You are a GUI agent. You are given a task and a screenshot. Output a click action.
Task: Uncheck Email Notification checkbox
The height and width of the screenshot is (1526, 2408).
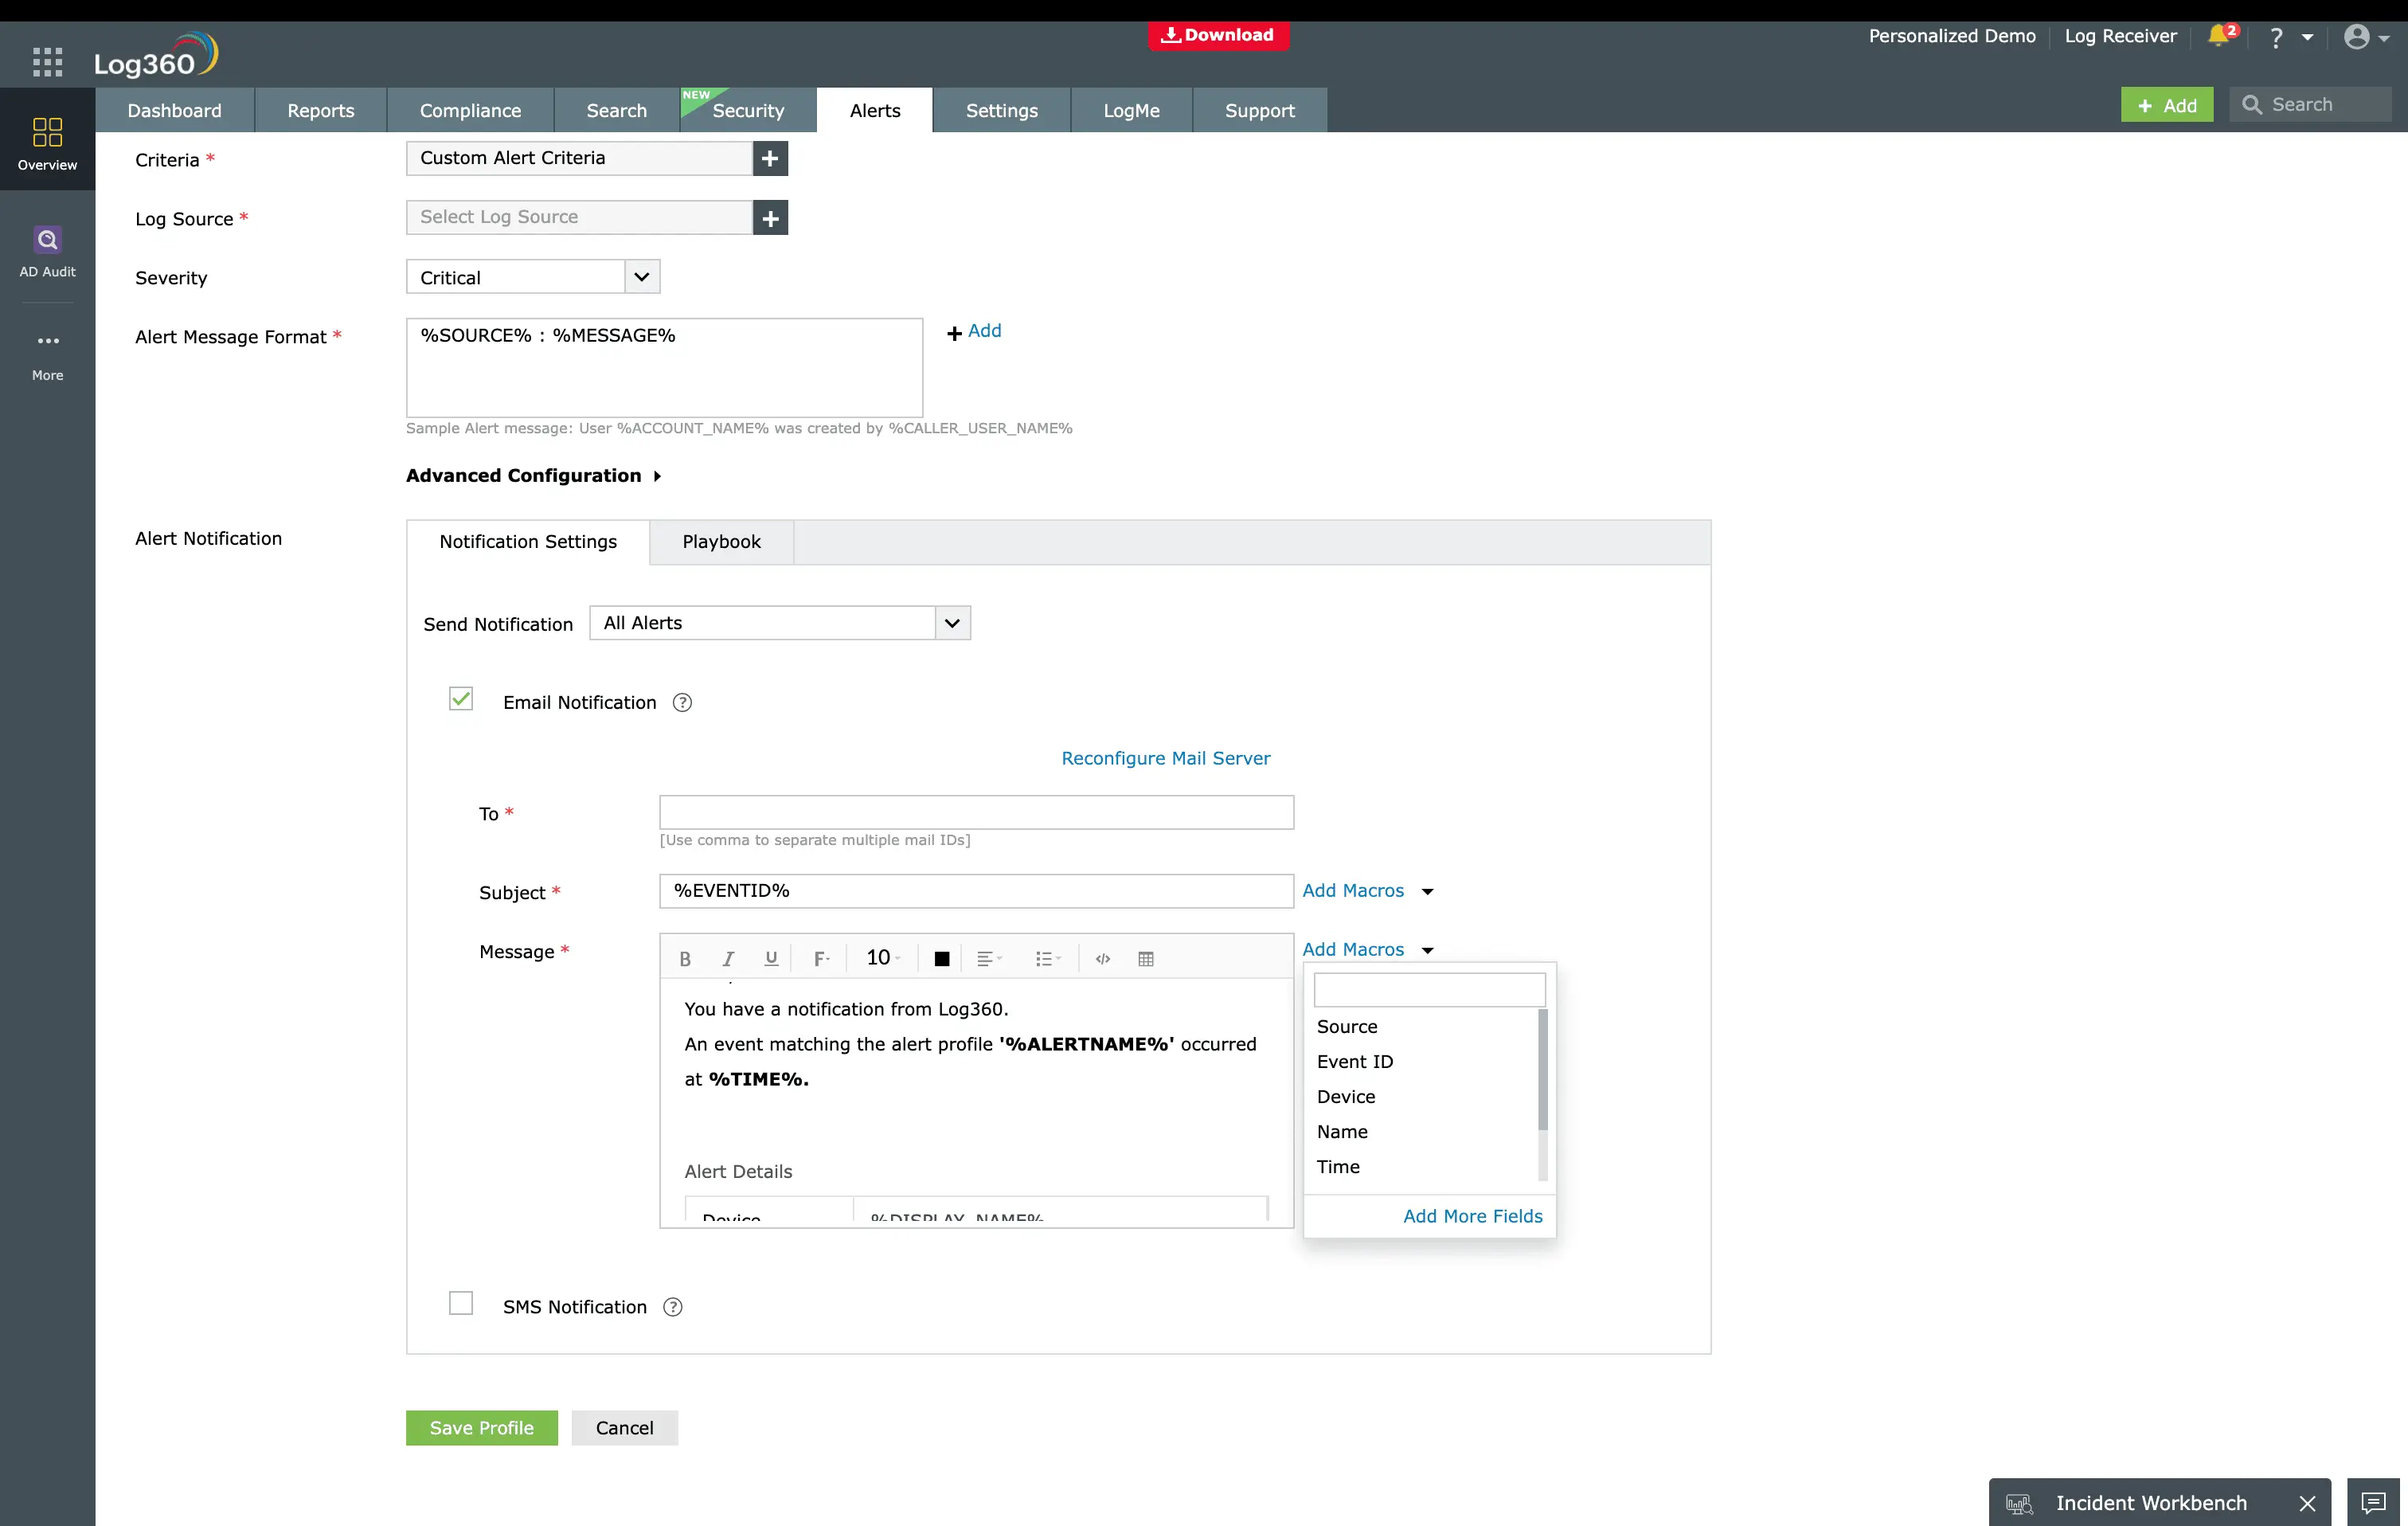click(460, 698)
